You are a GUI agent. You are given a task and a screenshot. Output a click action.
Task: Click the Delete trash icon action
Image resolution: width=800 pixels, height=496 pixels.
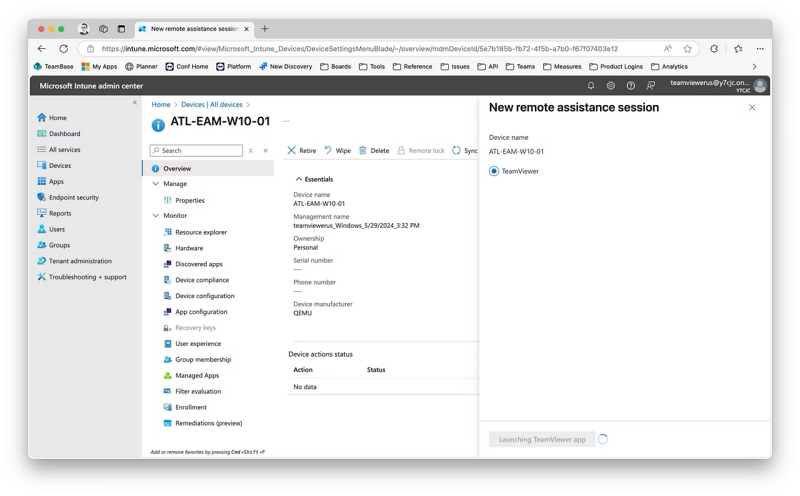point(374,151)
